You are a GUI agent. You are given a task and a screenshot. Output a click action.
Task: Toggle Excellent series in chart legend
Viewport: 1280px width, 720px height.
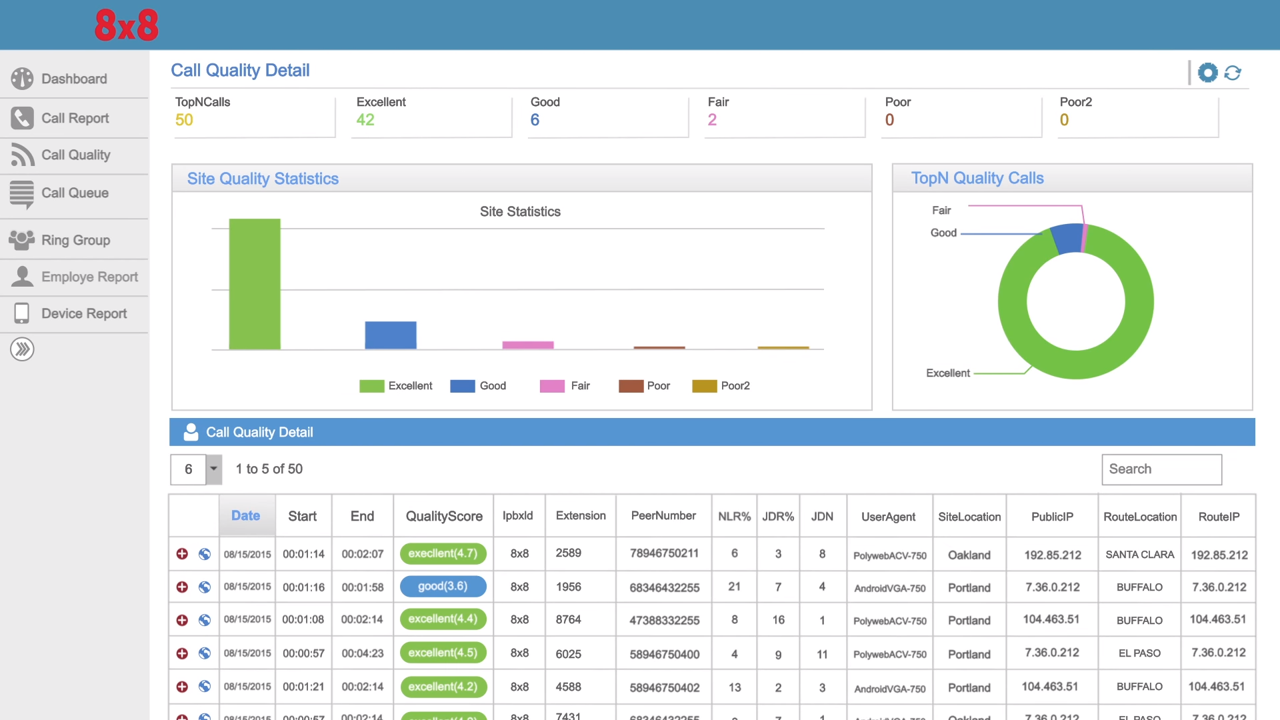pos(397,386)
